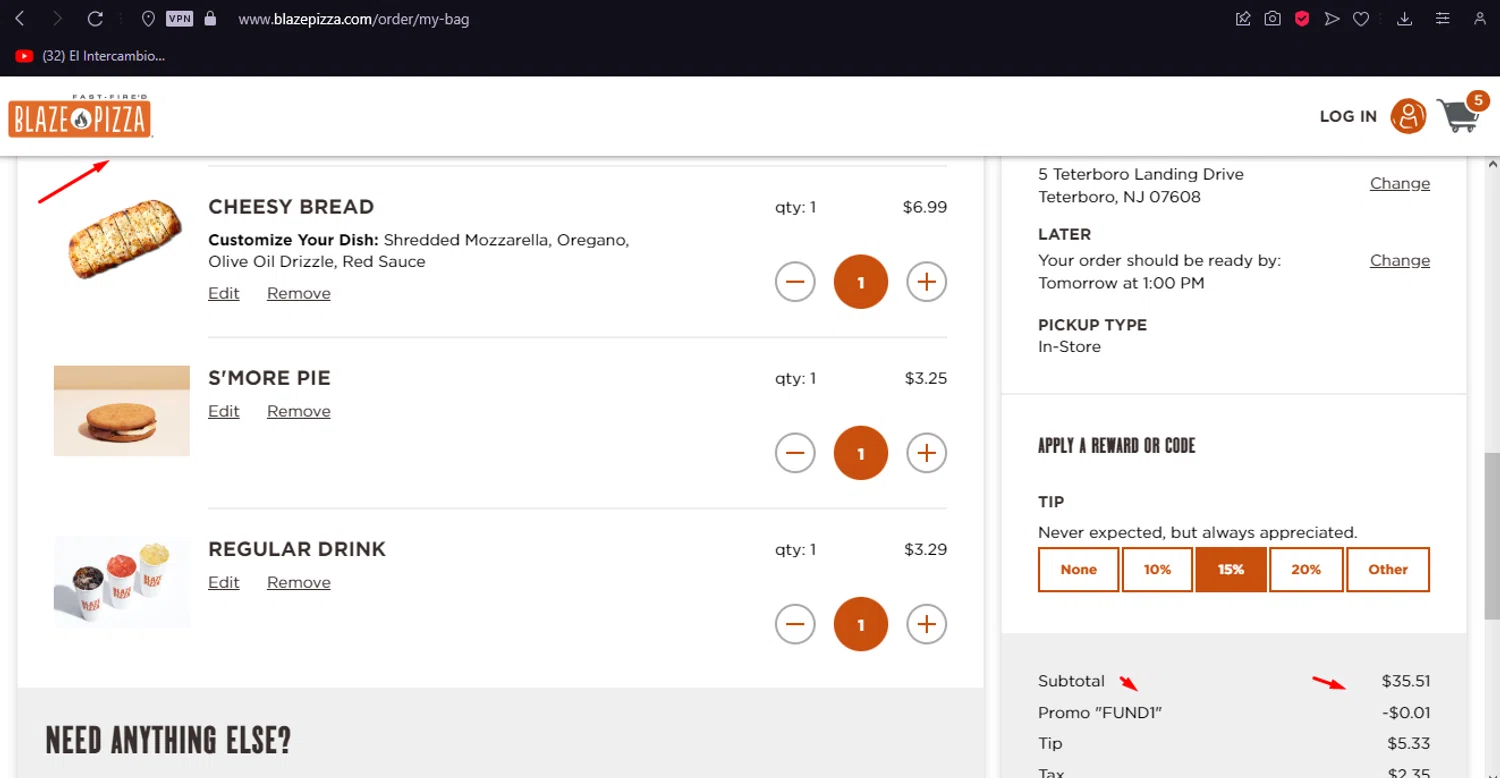Click the Blaze Pizza logo

(80, 116)
